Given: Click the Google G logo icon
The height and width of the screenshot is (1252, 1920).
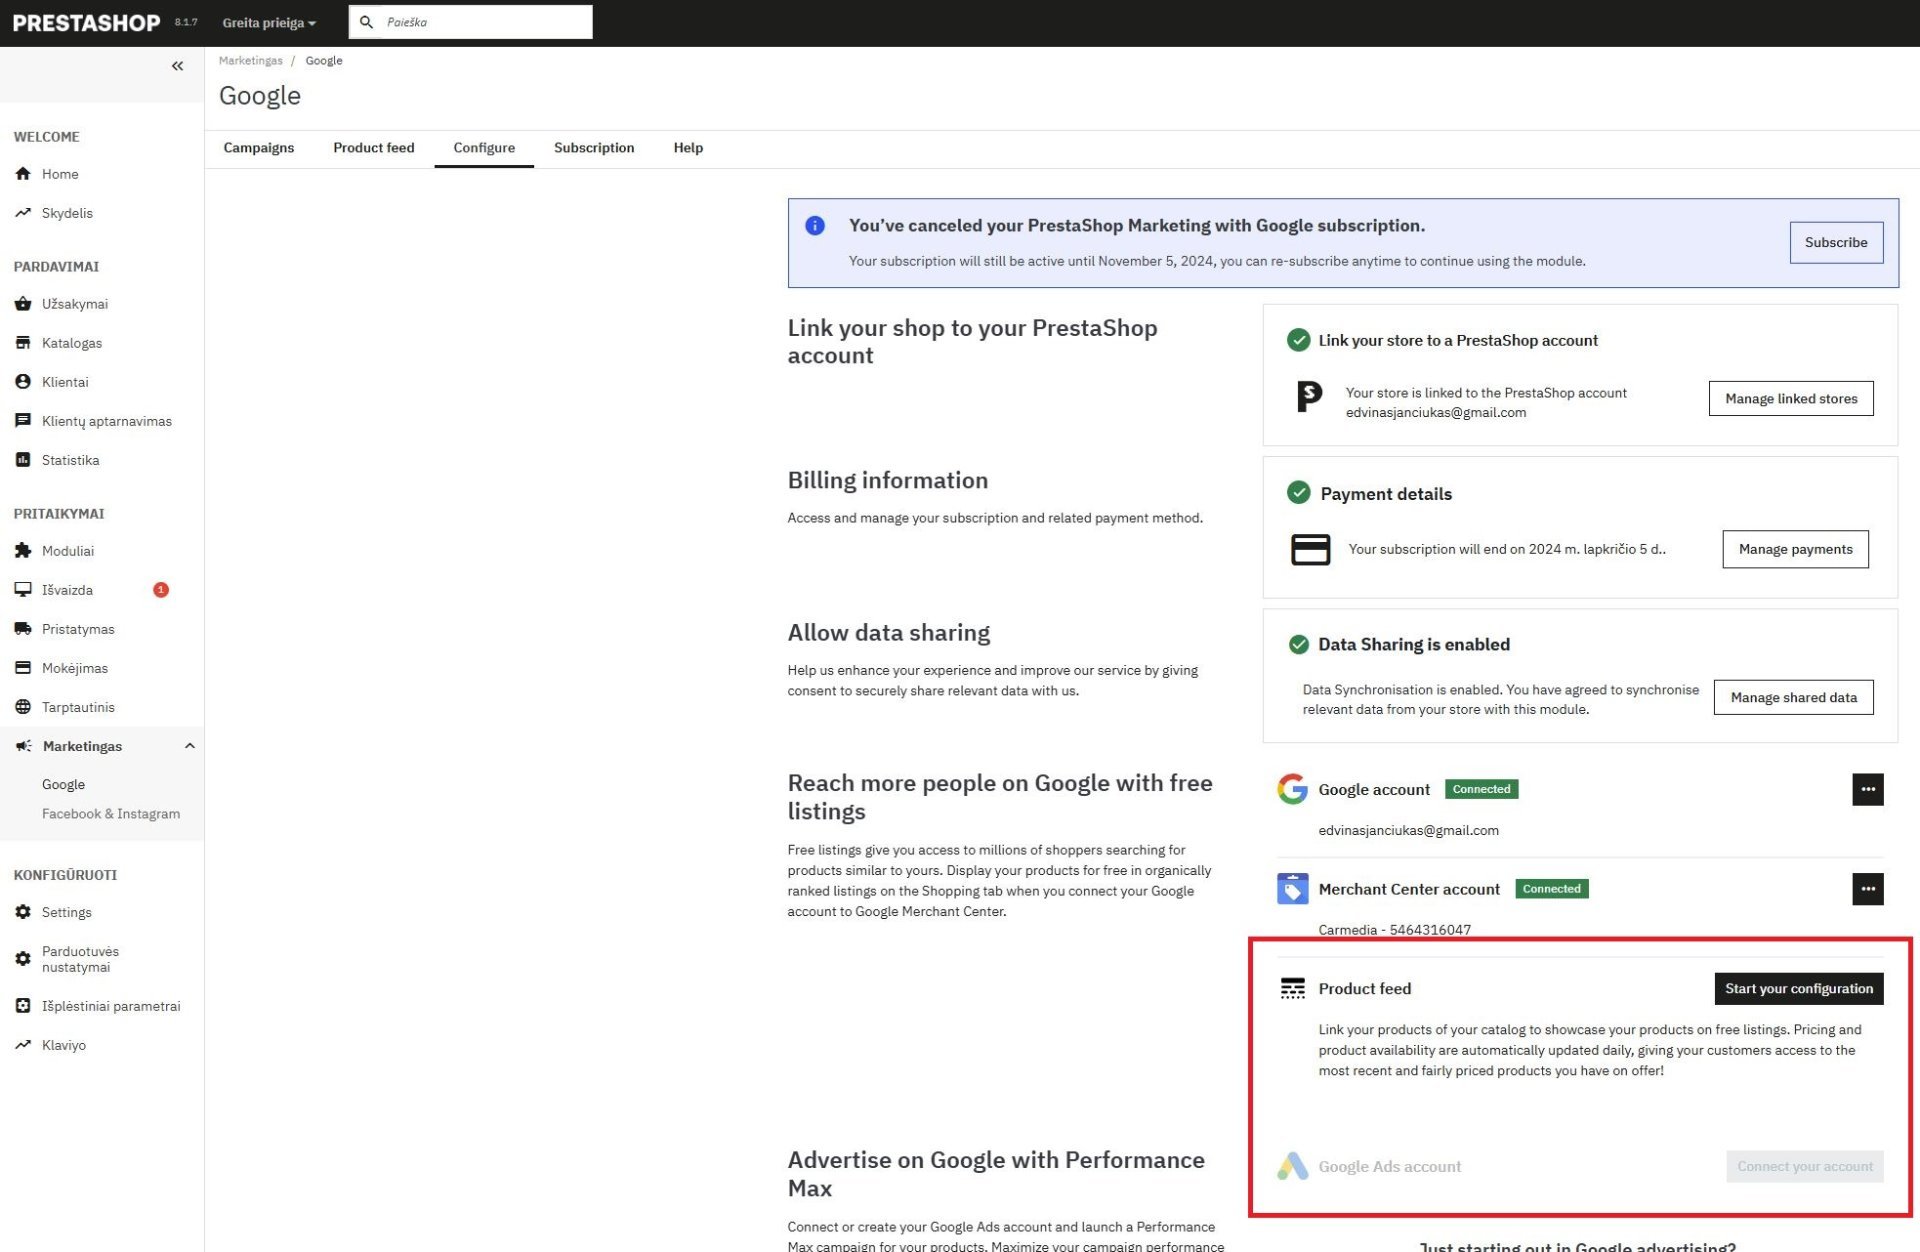Looking at the screenshot, I should point(1292,789).
